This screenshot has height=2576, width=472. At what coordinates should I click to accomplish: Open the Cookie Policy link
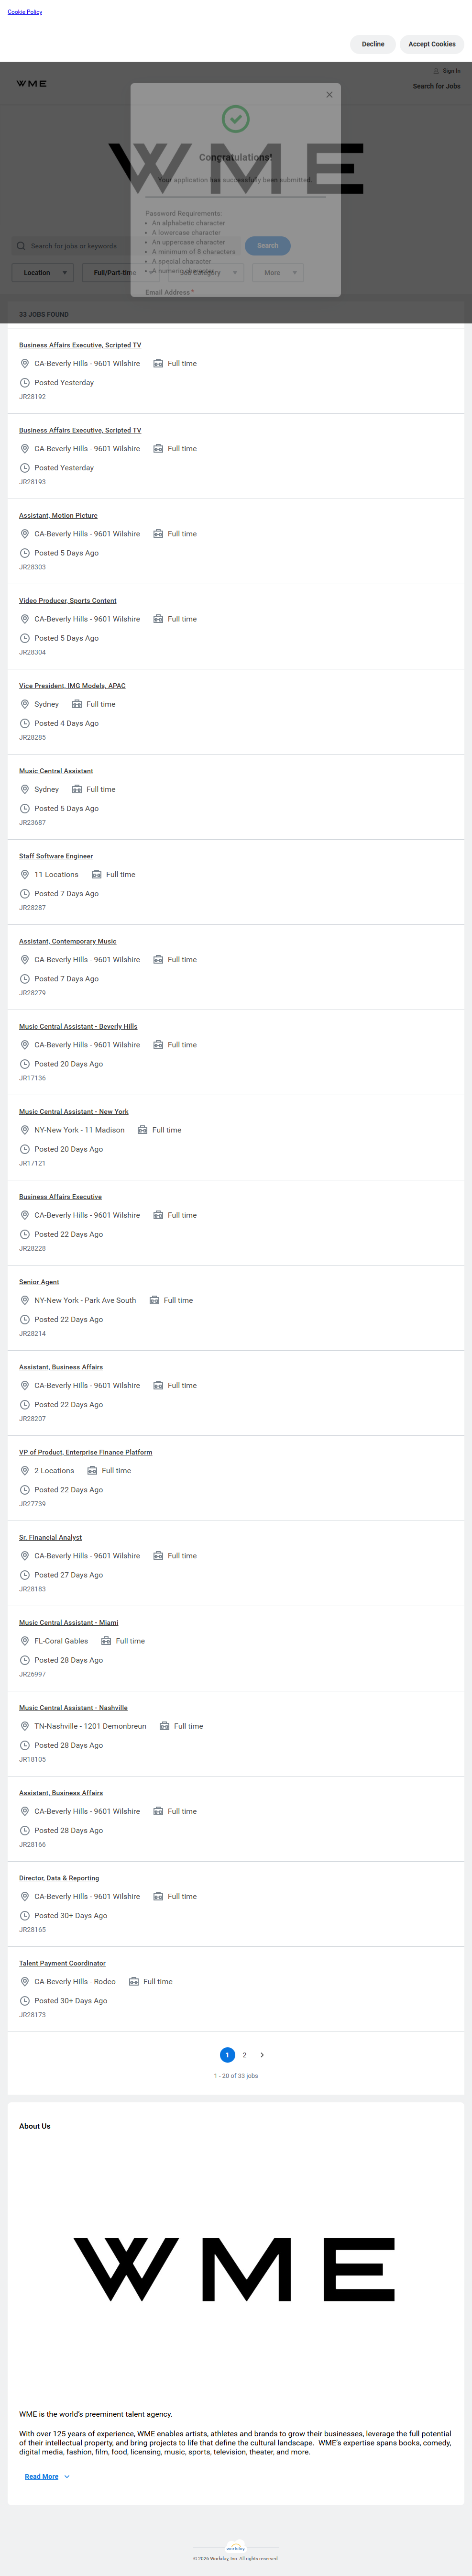point(25,12)
